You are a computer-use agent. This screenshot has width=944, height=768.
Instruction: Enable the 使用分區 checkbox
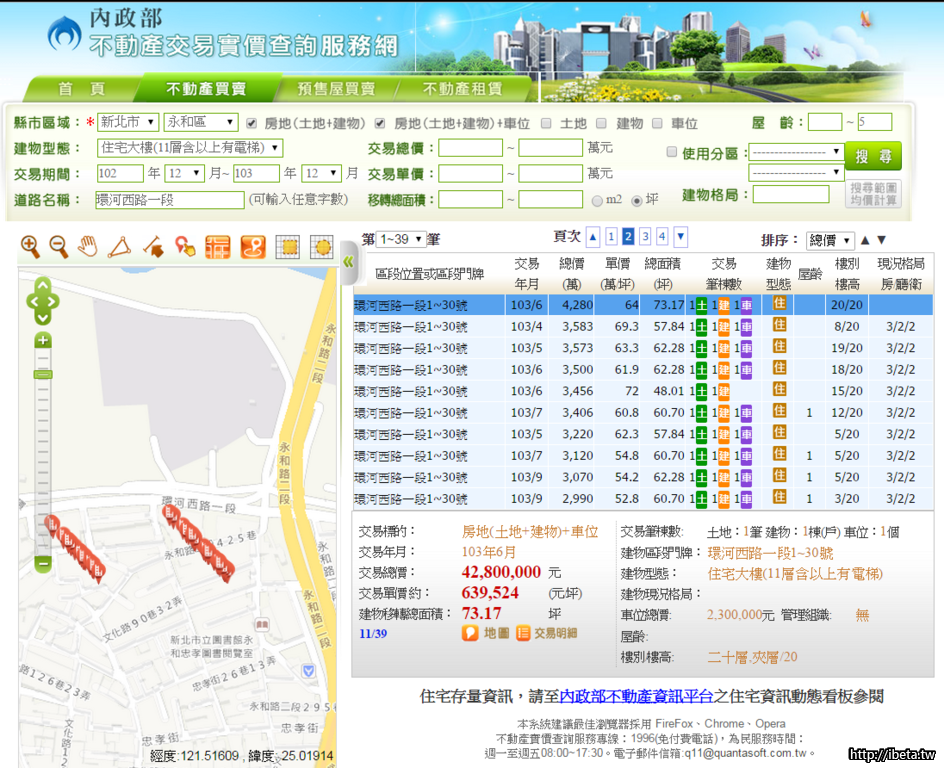tap(672, 152)
